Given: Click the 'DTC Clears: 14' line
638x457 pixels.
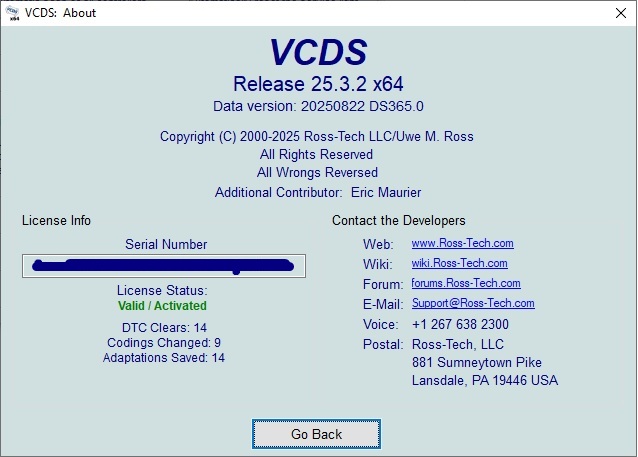Looking at the screenshot, I should 164,328.
